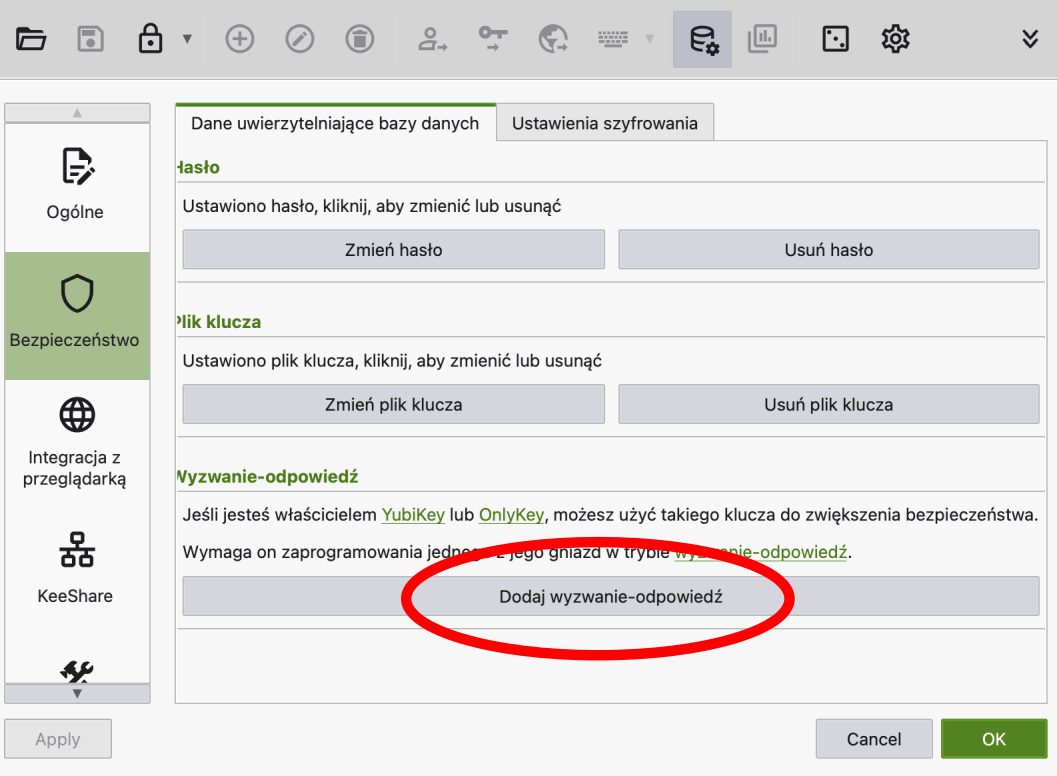
Task: Select the Ogólne sidebar section
Action: (76, 185)
